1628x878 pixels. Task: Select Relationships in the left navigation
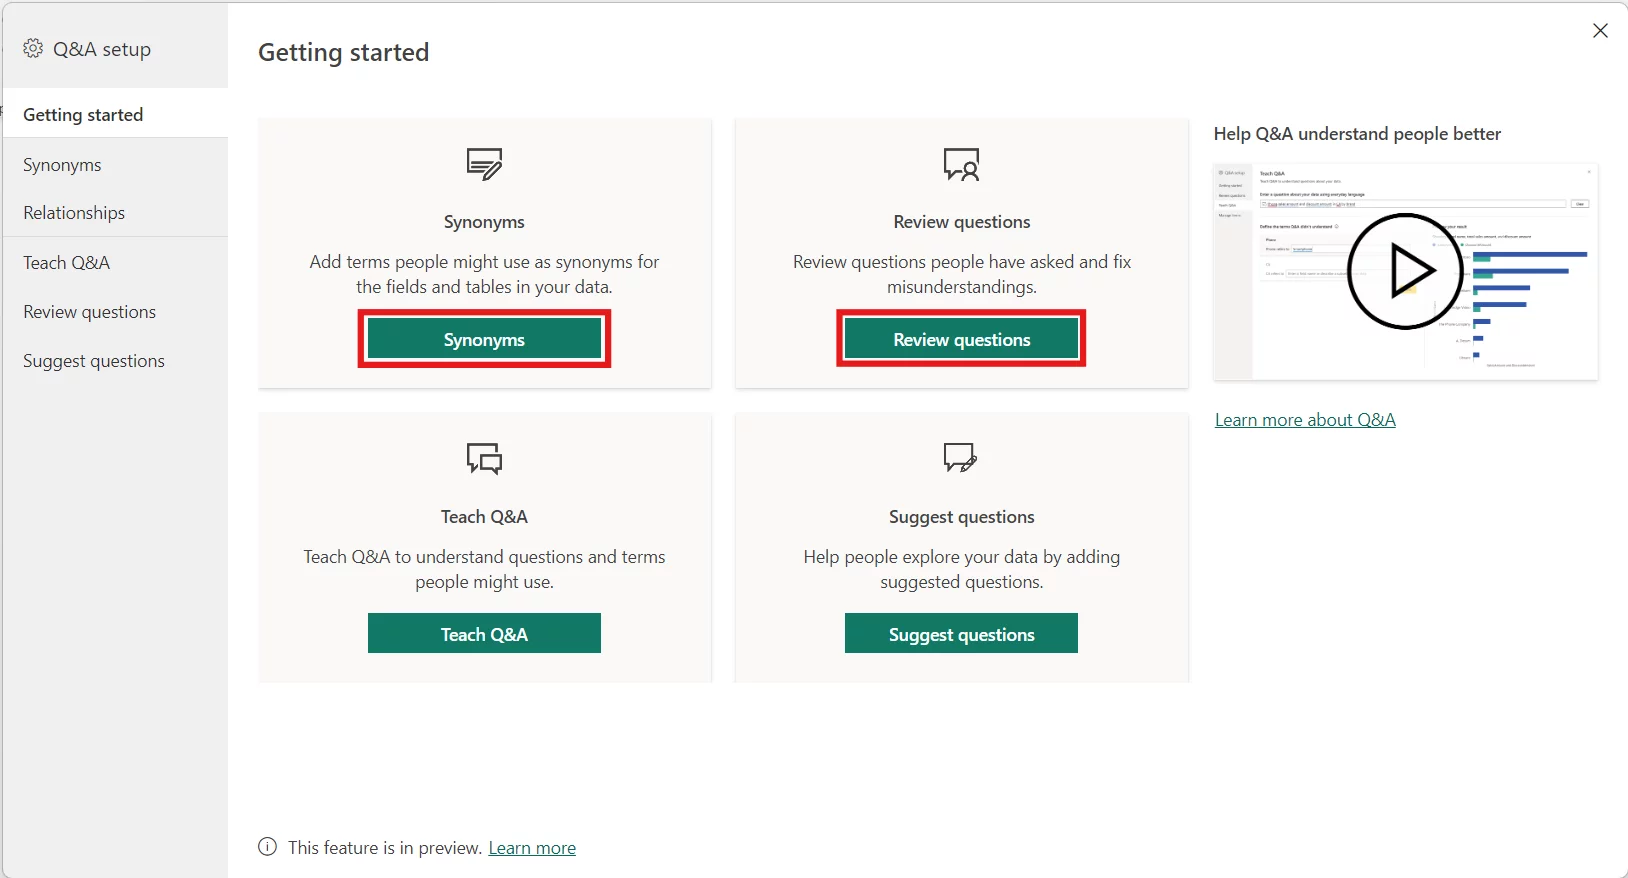click(74, 213)
